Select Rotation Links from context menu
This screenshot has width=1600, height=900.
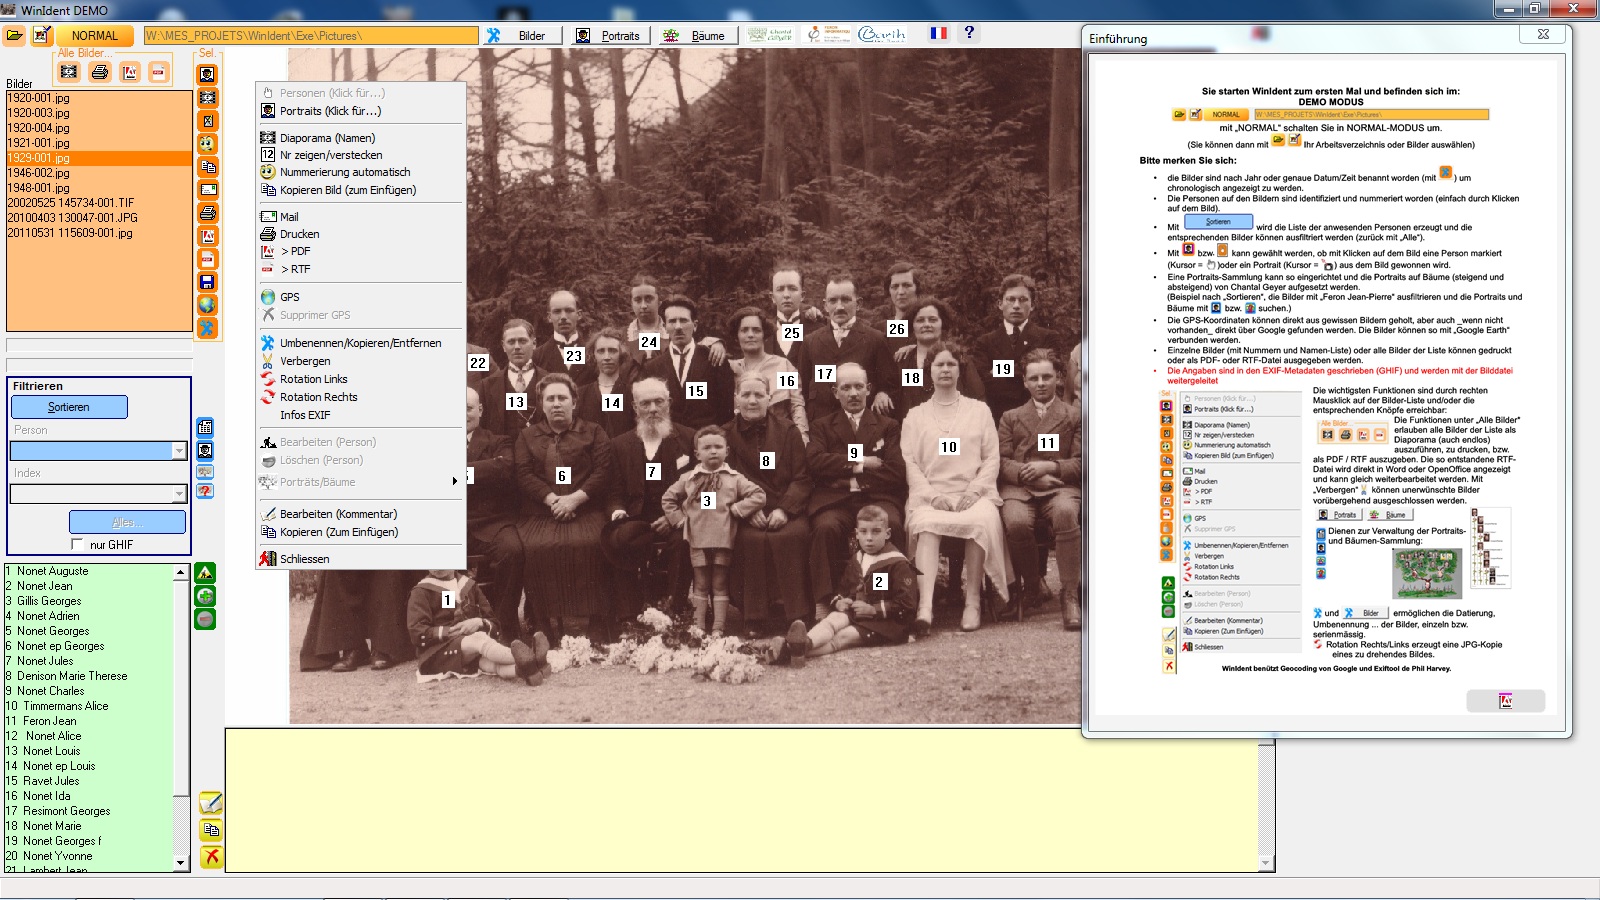coord(314,379)
